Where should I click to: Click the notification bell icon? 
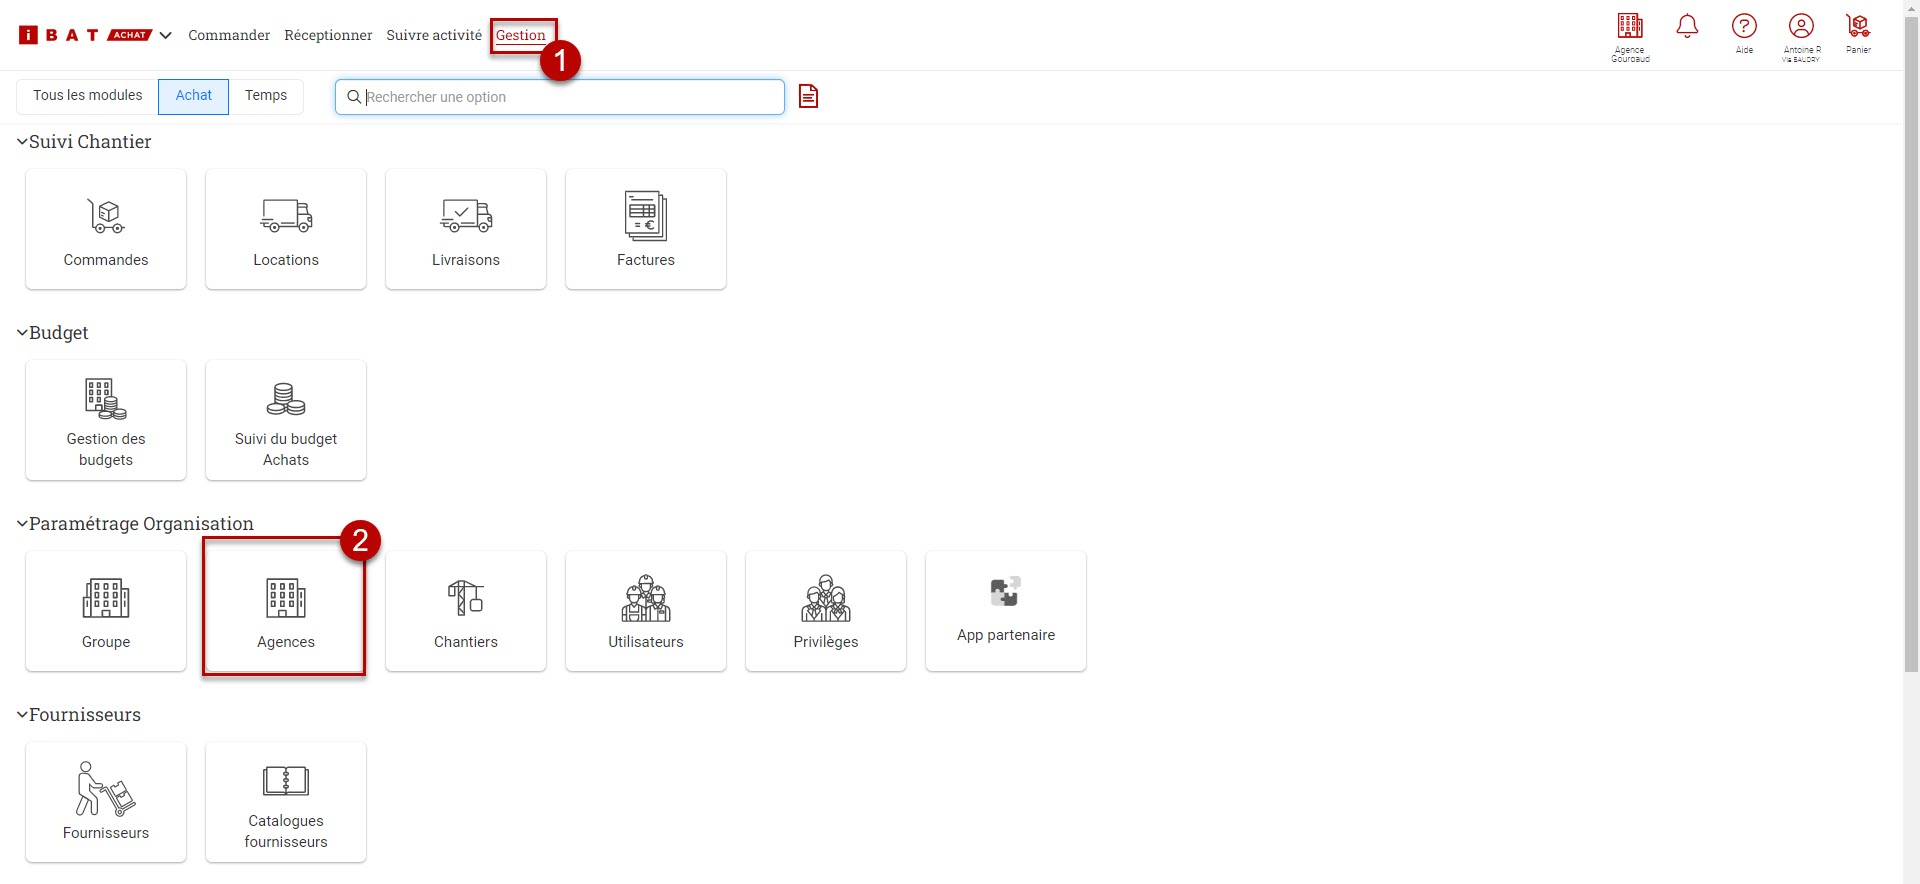(x=1687, y=27)
